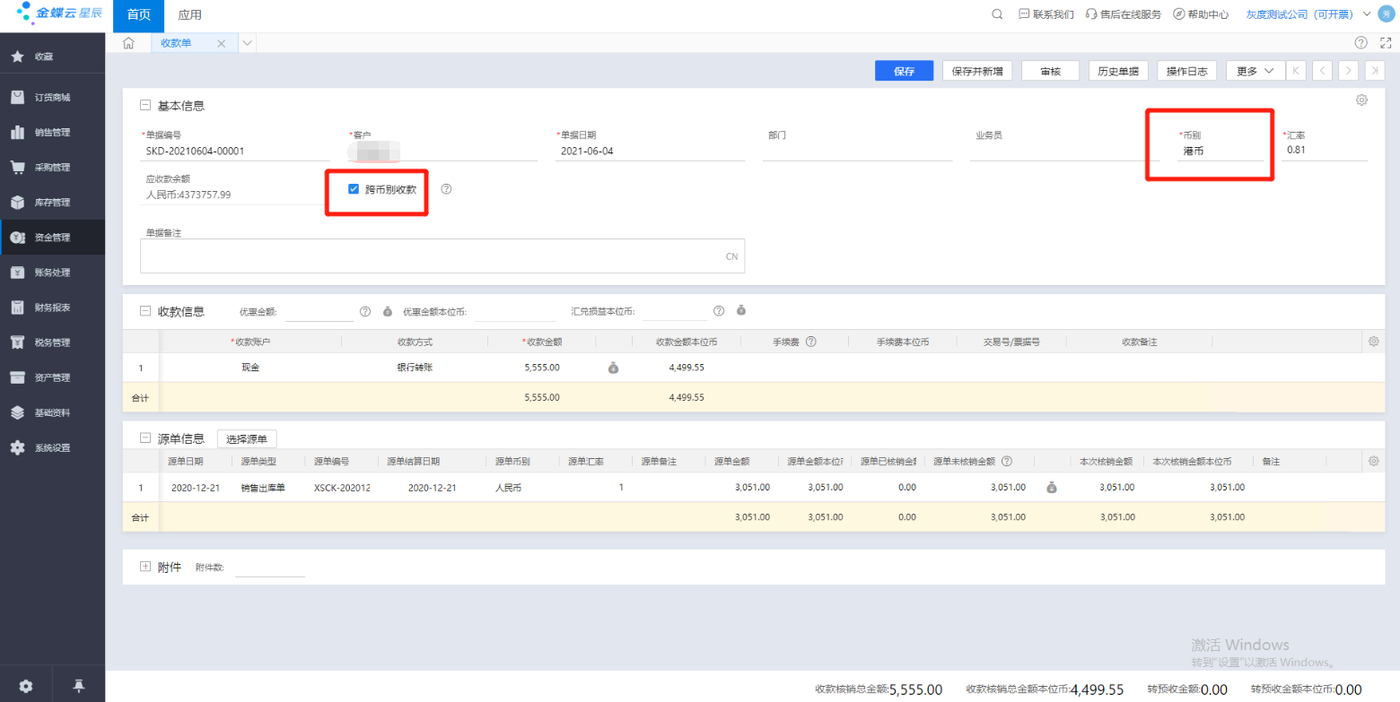
Task: Open the 帮助中心 link
Action: tap(1201, 15)
